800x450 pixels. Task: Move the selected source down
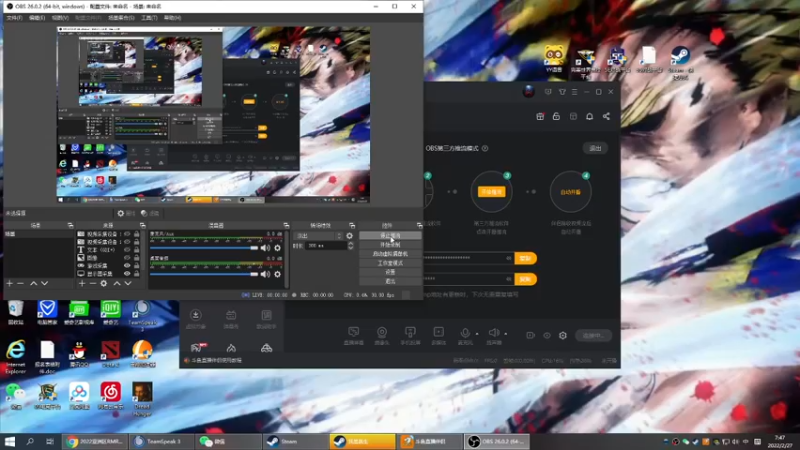click(x=128, y=283)
